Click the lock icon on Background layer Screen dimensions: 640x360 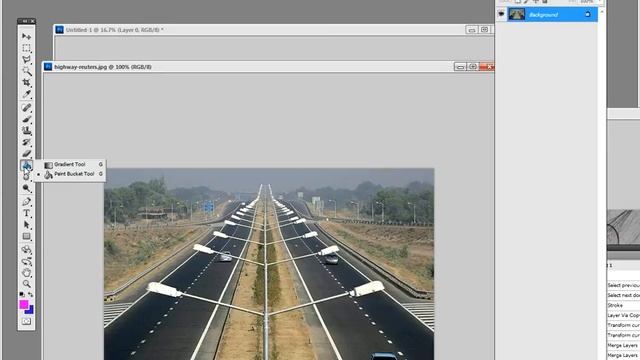coord(588,14)
